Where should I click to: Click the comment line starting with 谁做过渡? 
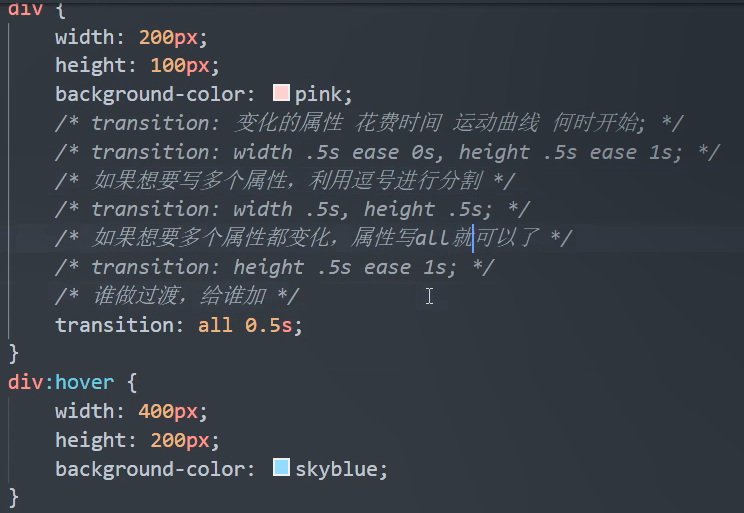pos(177,296)
